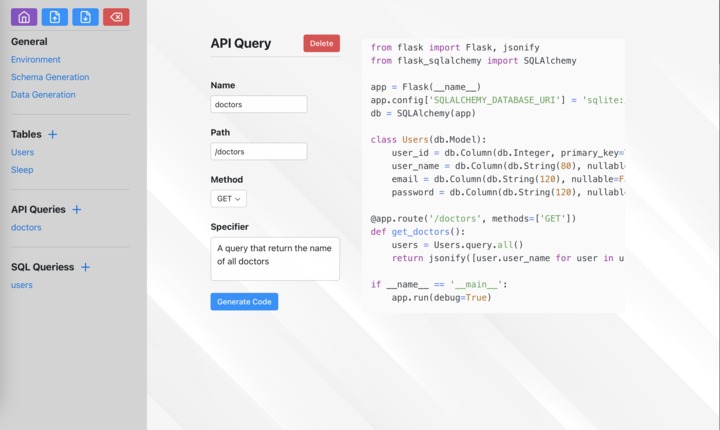Image resolution: width=720 pixels, height=430 pixels.
Task: Add a new API query with the plus icon
Action: pyautogui.click(x=77, y=209)
